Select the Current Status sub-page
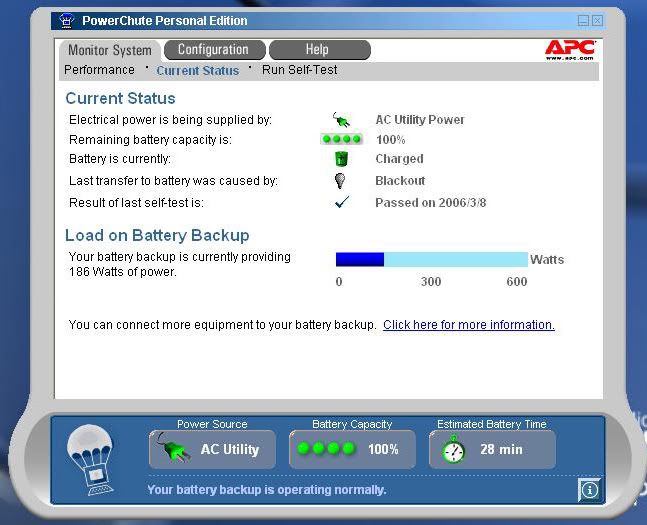 click(x=198, y=71)
